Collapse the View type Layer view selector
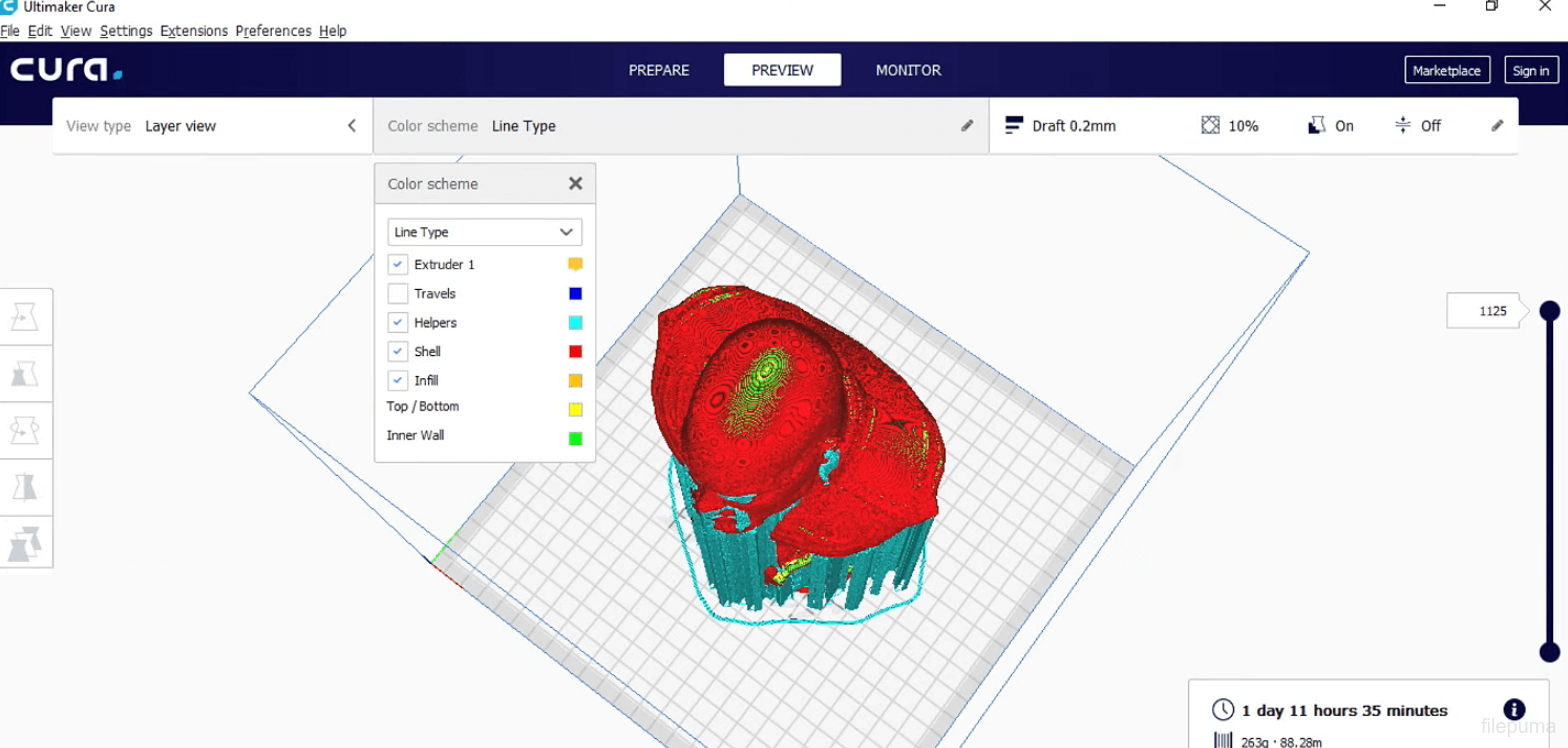Viewport: 1568px width, 748px height. pyautogui.click(x=351, y=126)
